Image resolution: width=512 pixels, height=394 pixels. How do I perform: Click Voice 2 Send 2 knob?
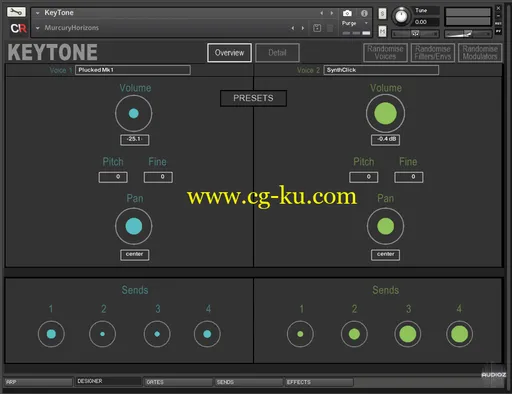354,334
